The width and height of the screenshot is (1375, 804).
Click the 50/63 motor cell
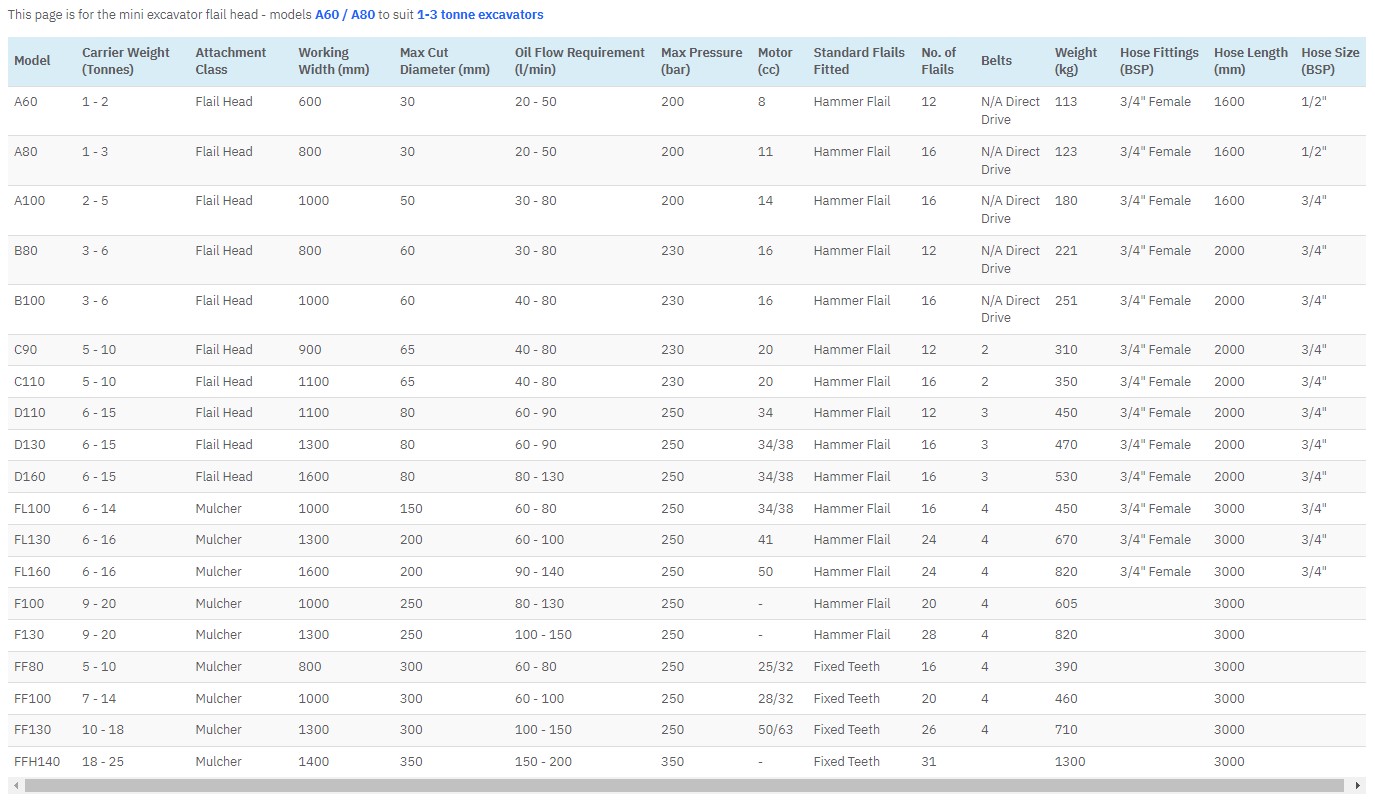(x=775, y=730)
